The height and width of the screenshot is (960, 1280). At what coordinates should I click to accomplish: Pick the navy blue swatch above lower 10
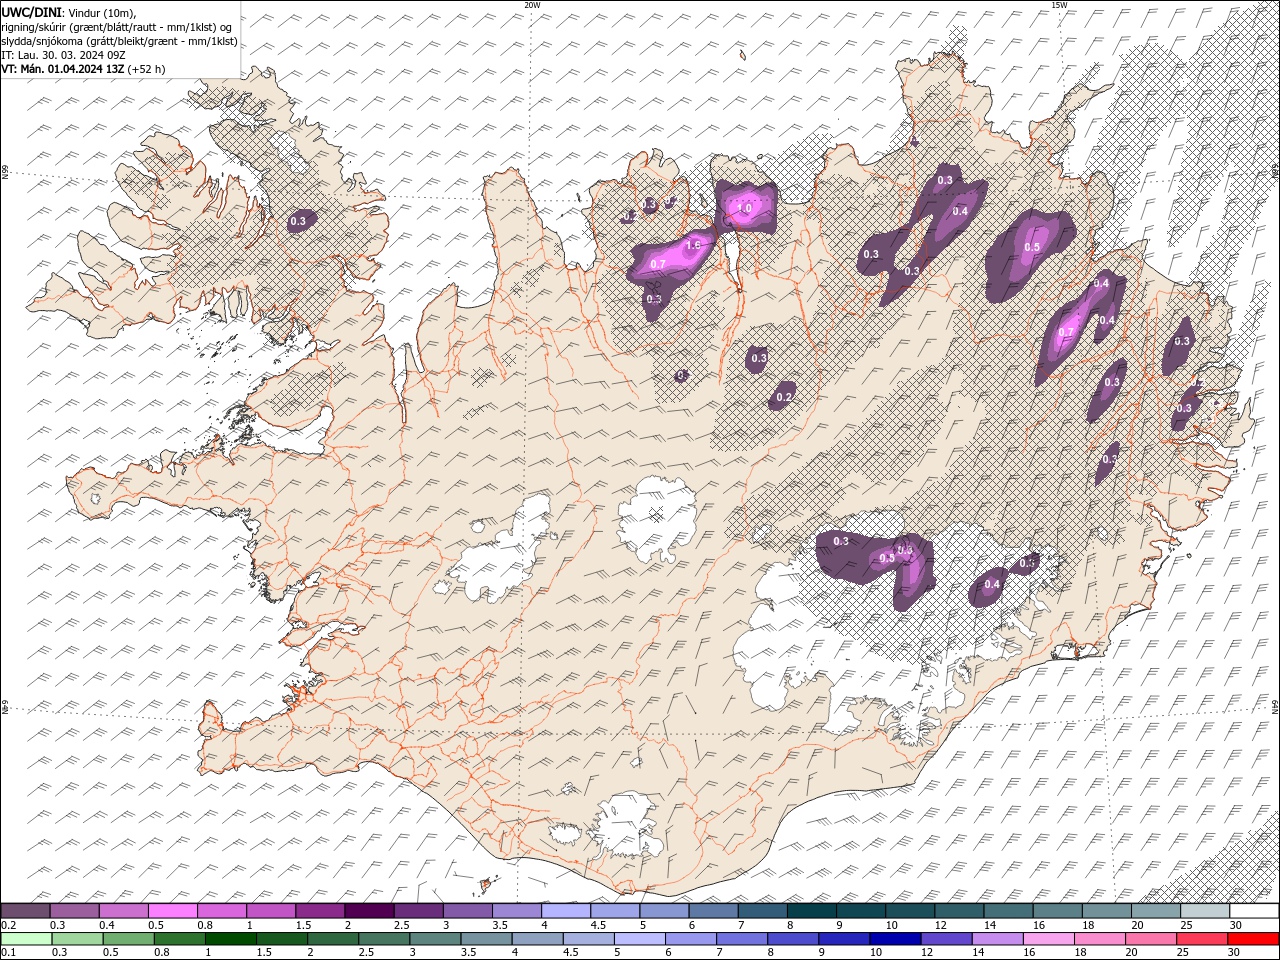point(896,938)
